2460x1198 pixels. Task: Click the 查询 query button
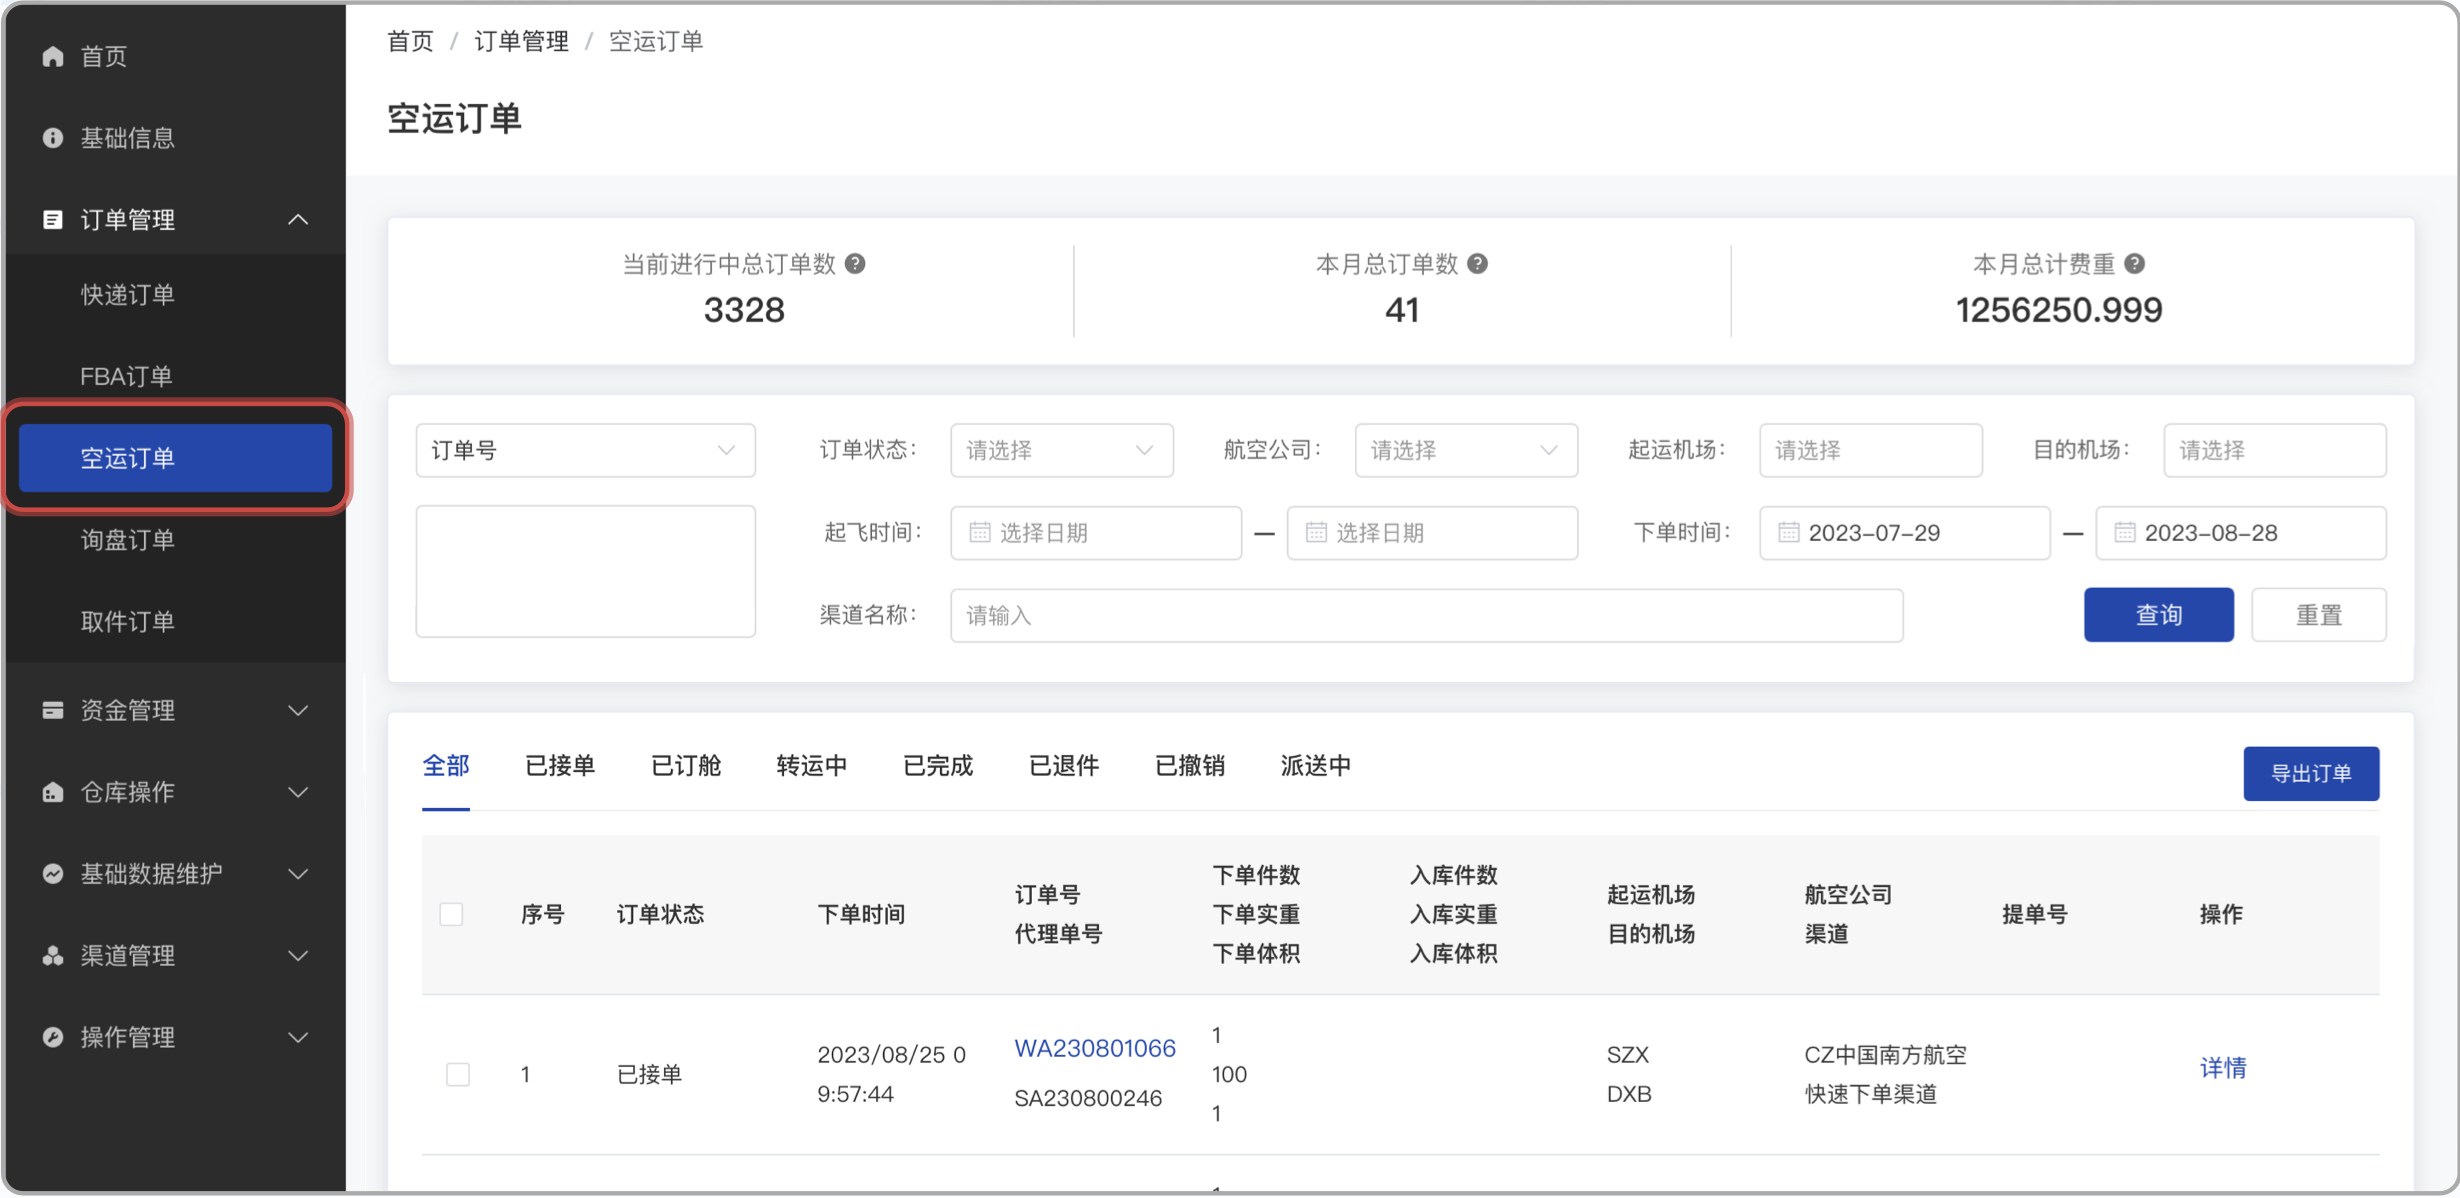click(x=2158, y=614)
